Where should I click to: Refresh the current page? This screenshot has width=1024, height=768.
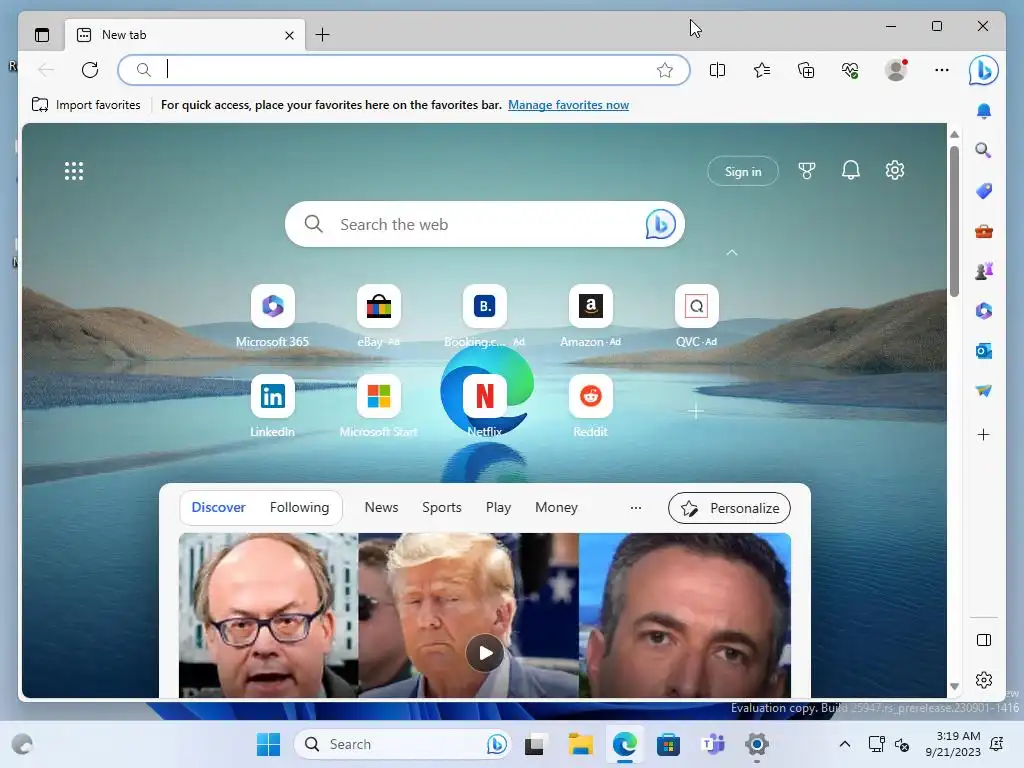(x=90, y=70)
